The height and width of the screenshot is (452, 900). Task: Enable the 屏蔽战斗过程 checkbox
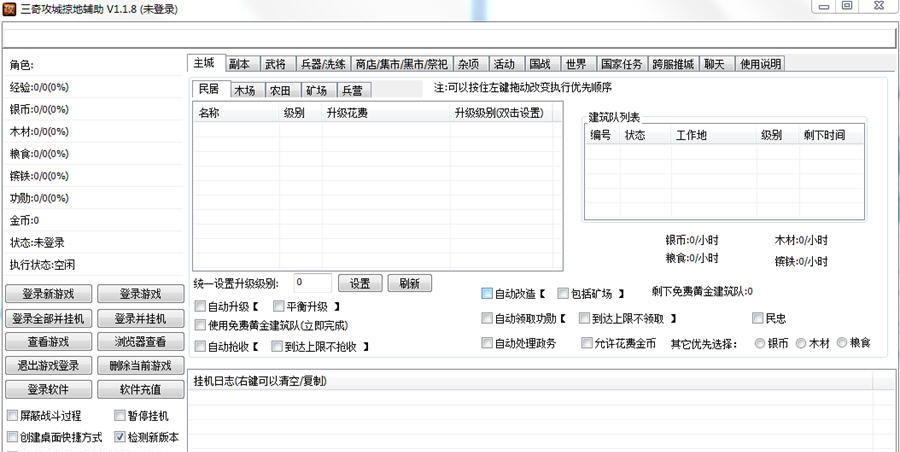12,415
